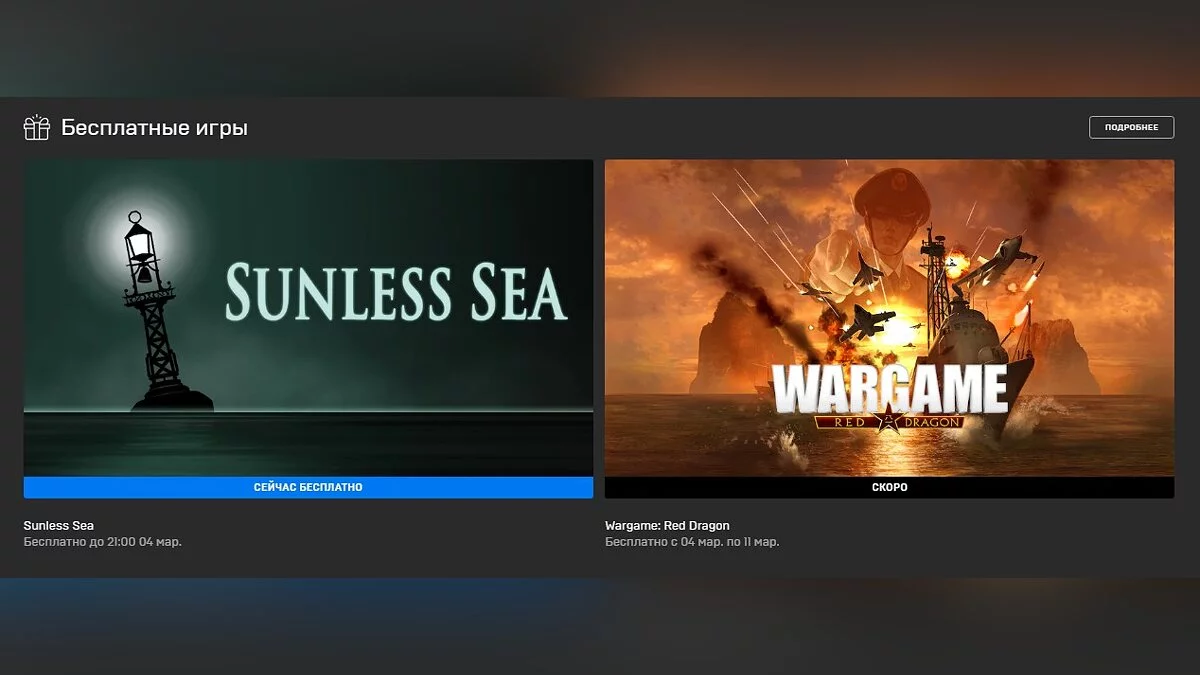1200x675 pixels.
Task: Click text Бесплатно до 21:00 04 мар.
Action: coord(103,542)
